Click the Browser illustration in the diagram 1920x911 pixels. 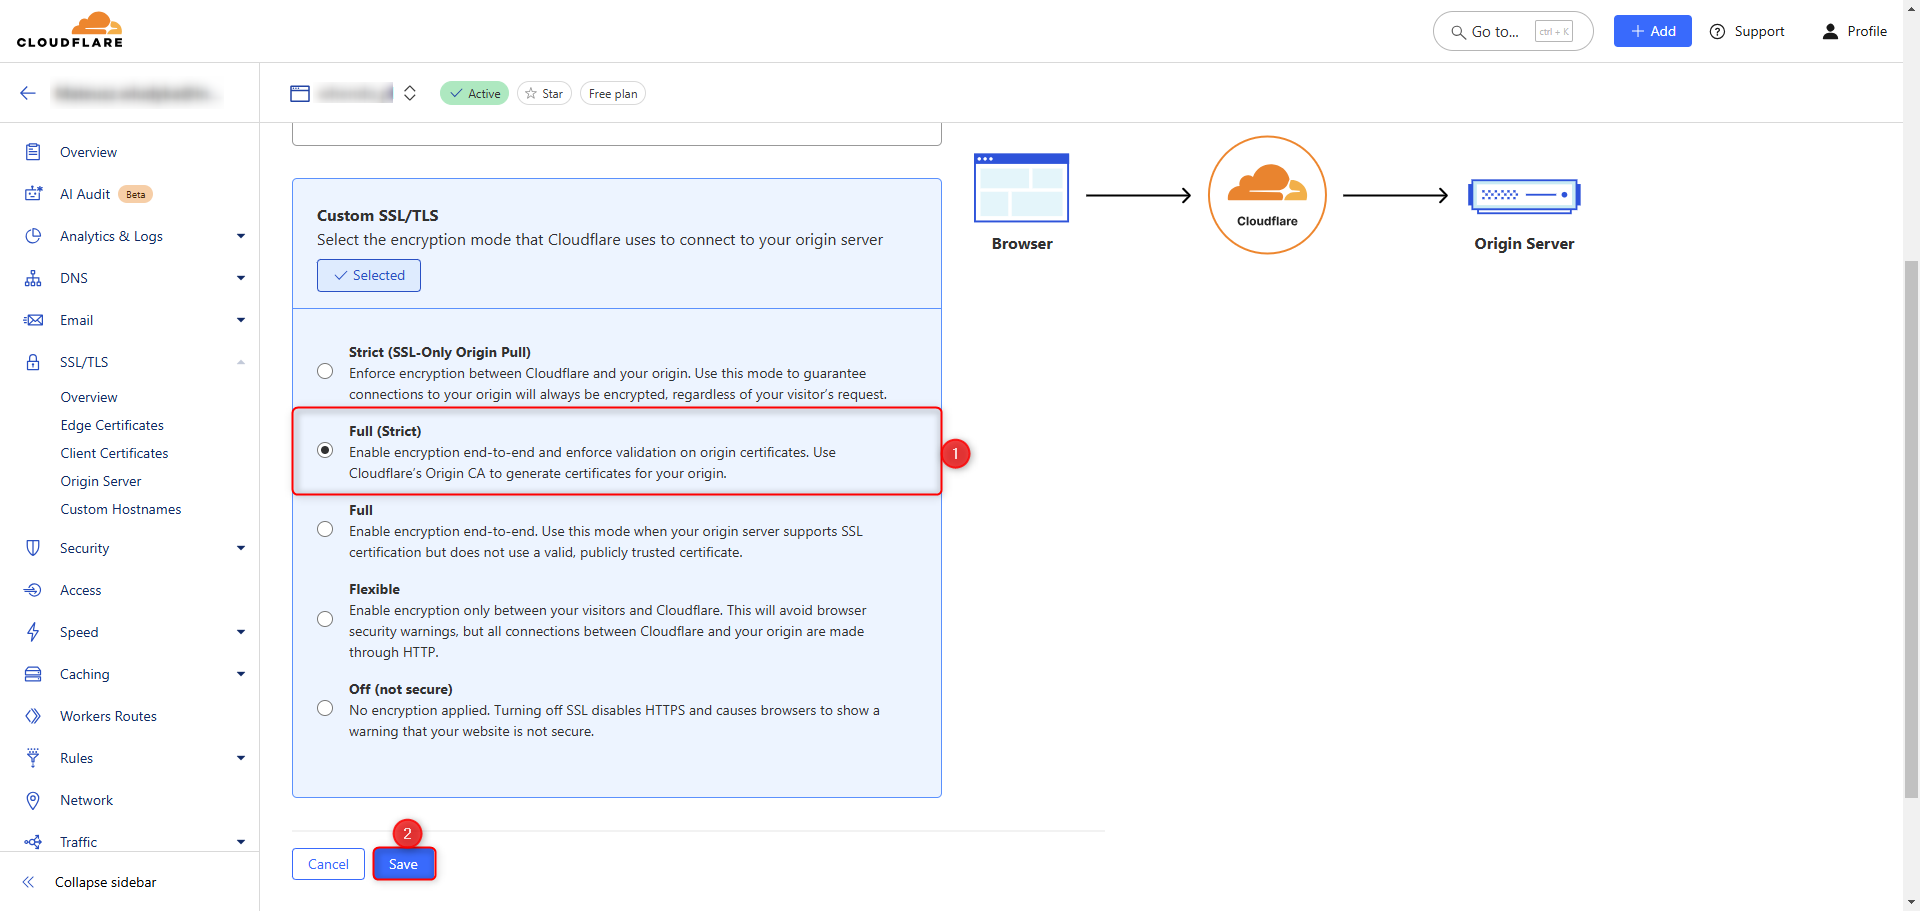click(x=1021, y=188)
